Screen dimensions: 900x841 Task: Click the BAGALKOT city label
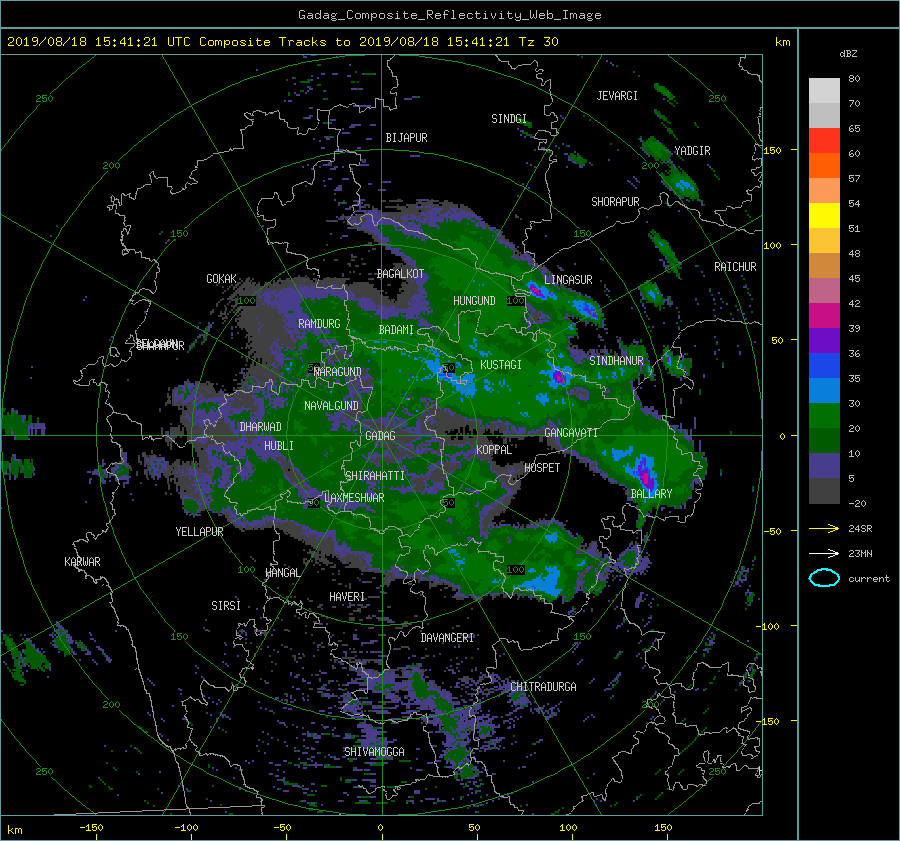pos(400,274)
